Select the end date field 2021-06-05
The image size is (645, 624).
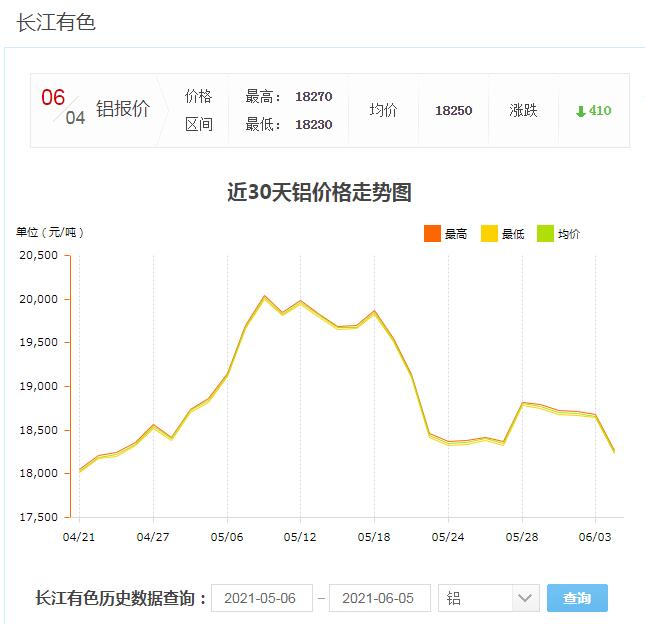[380, 598]
